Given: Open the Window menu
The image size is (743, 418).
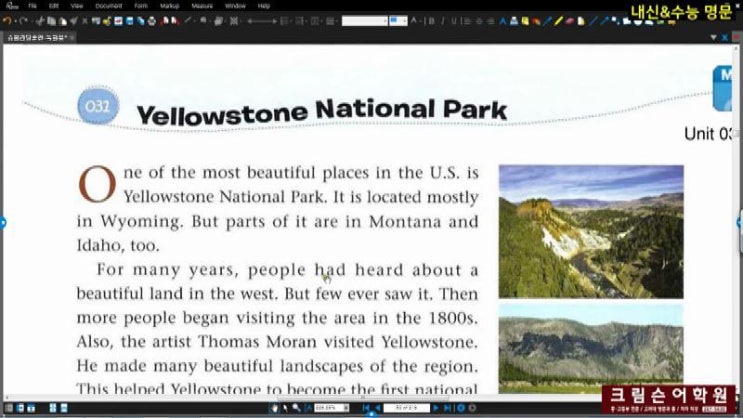Looking at the screenshot, I should click(235, 6).
